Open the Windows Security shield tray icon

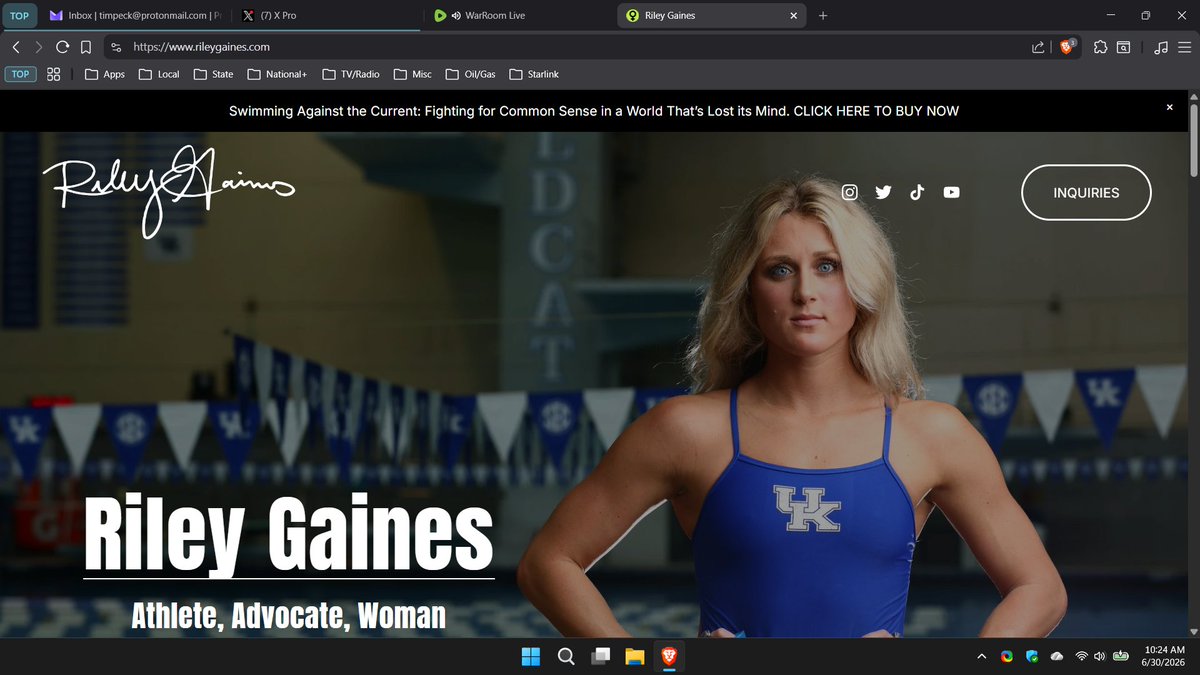[1032, 656]
